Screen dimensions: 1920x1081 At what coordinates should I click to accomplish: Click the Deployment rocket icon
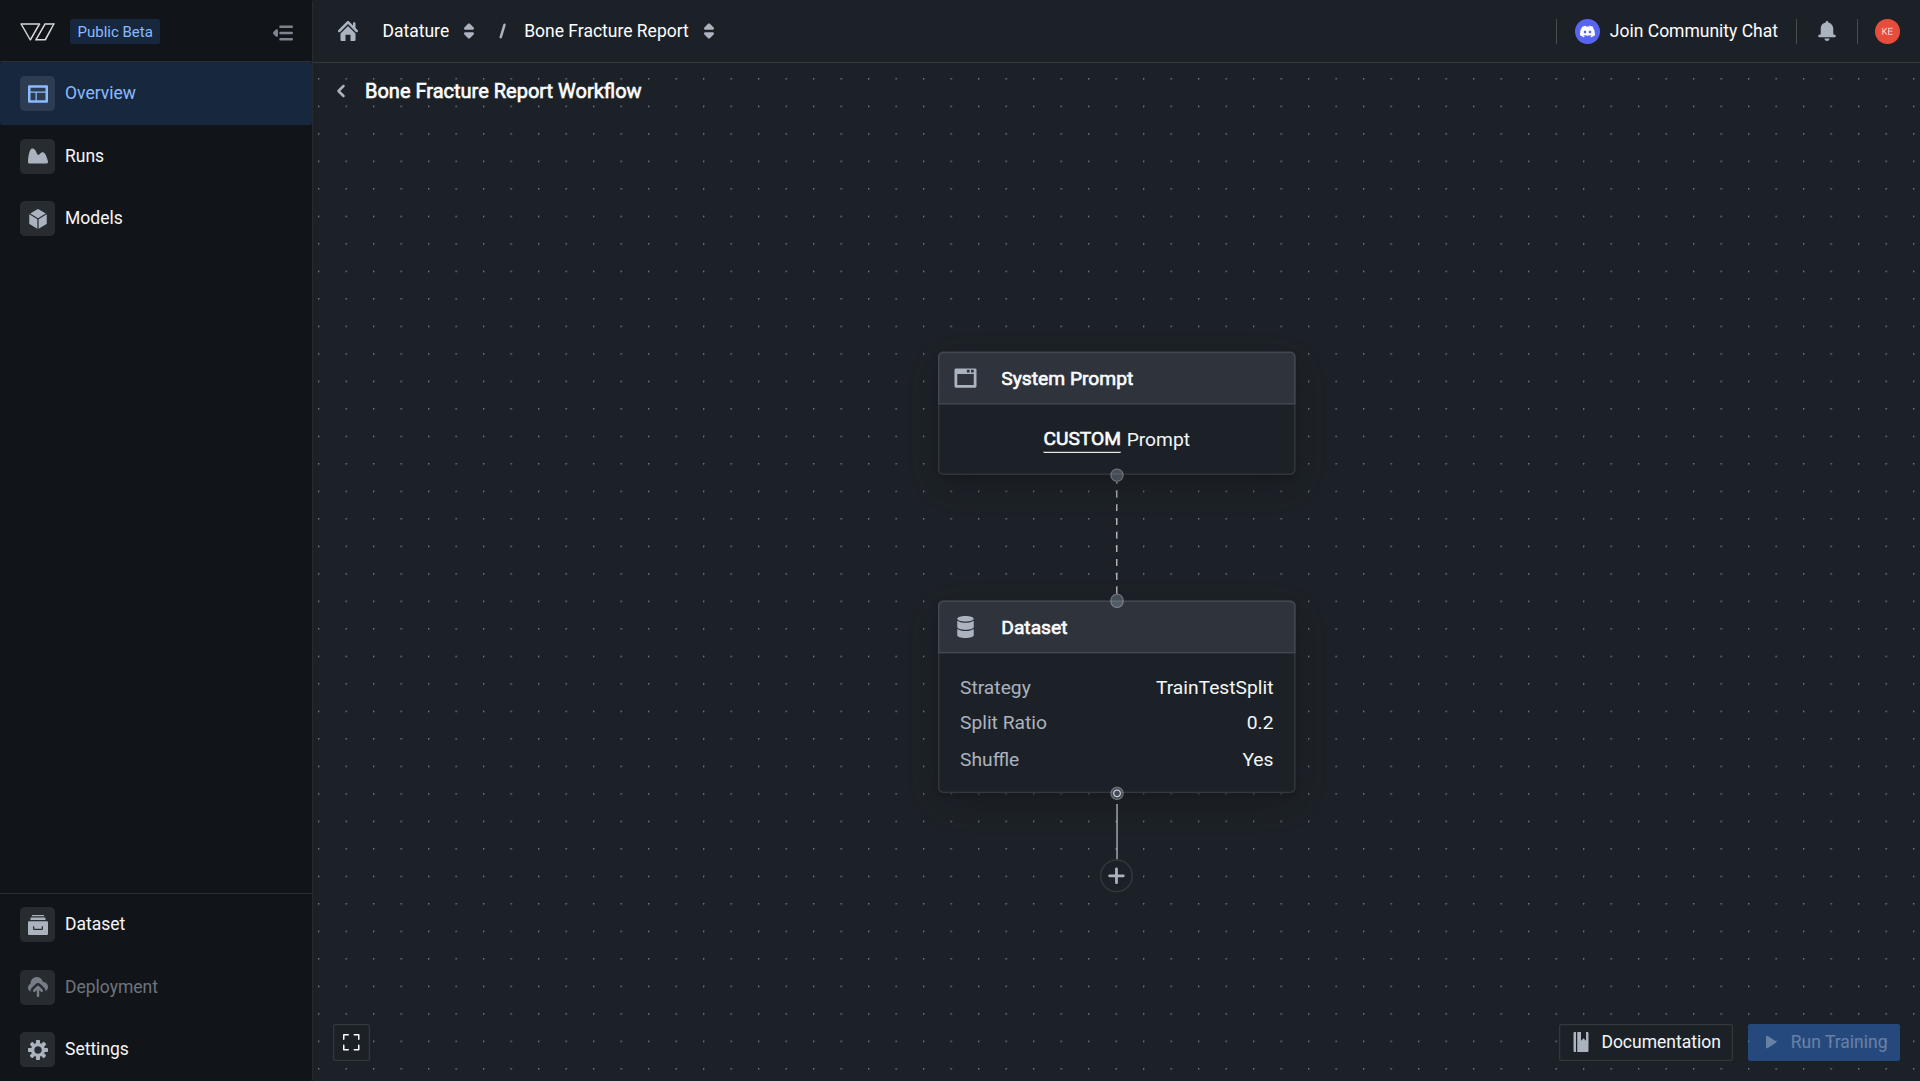[38, 988]
